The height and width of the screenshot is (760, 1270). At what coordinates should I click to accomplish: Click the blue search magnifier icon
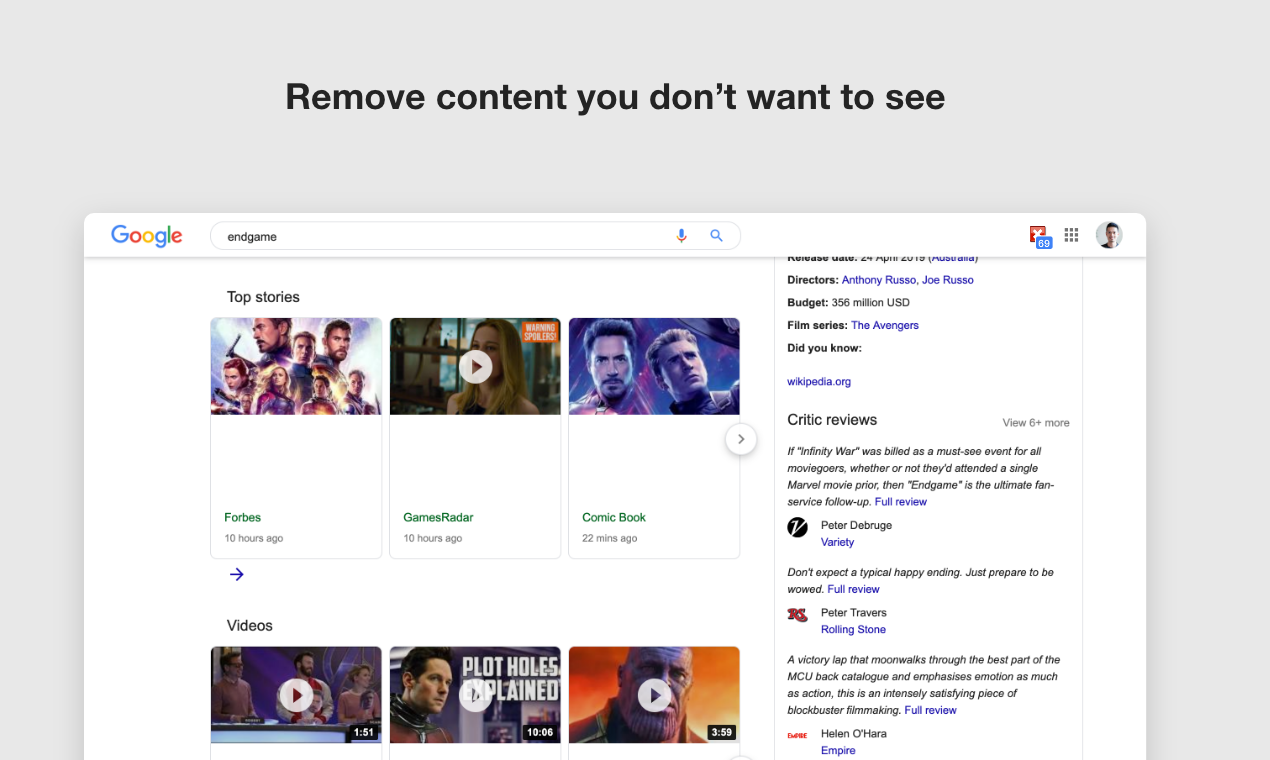pyautogui.click(x=716, y=236)
